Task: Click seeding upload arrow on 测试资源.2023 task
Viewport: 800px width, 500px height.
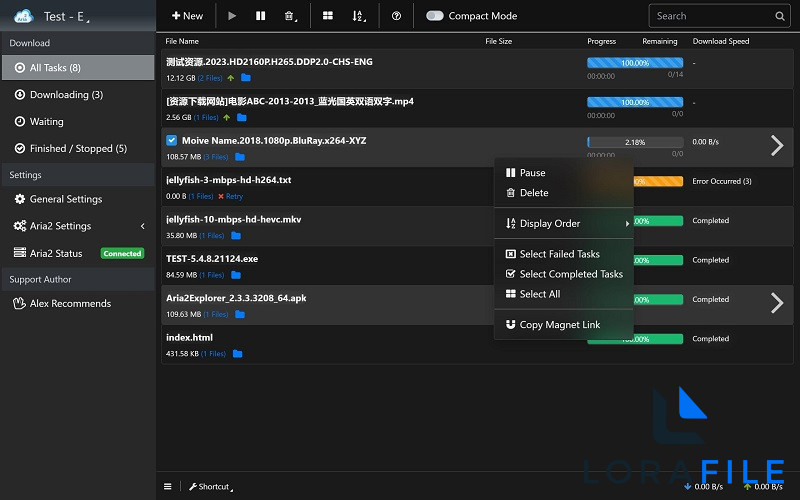Action: [231, 78]
